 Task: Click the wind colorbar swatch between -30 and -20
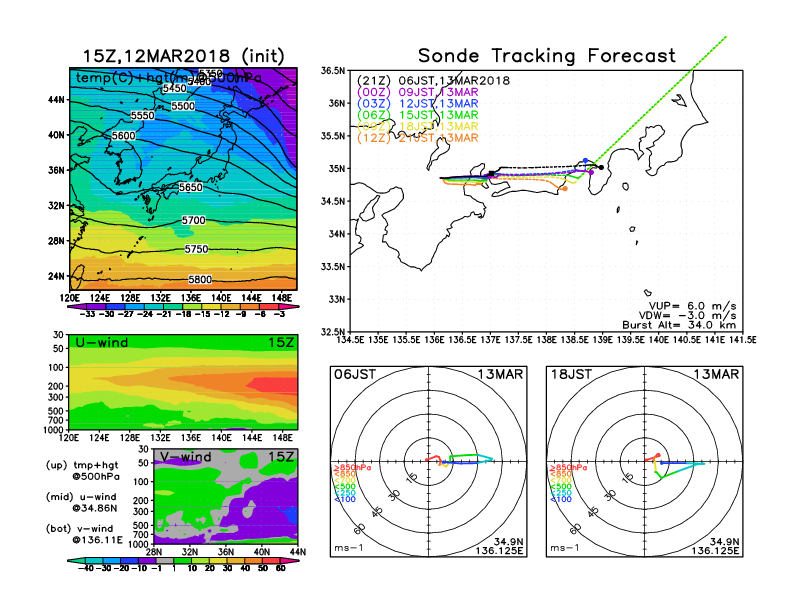point(112,560)
